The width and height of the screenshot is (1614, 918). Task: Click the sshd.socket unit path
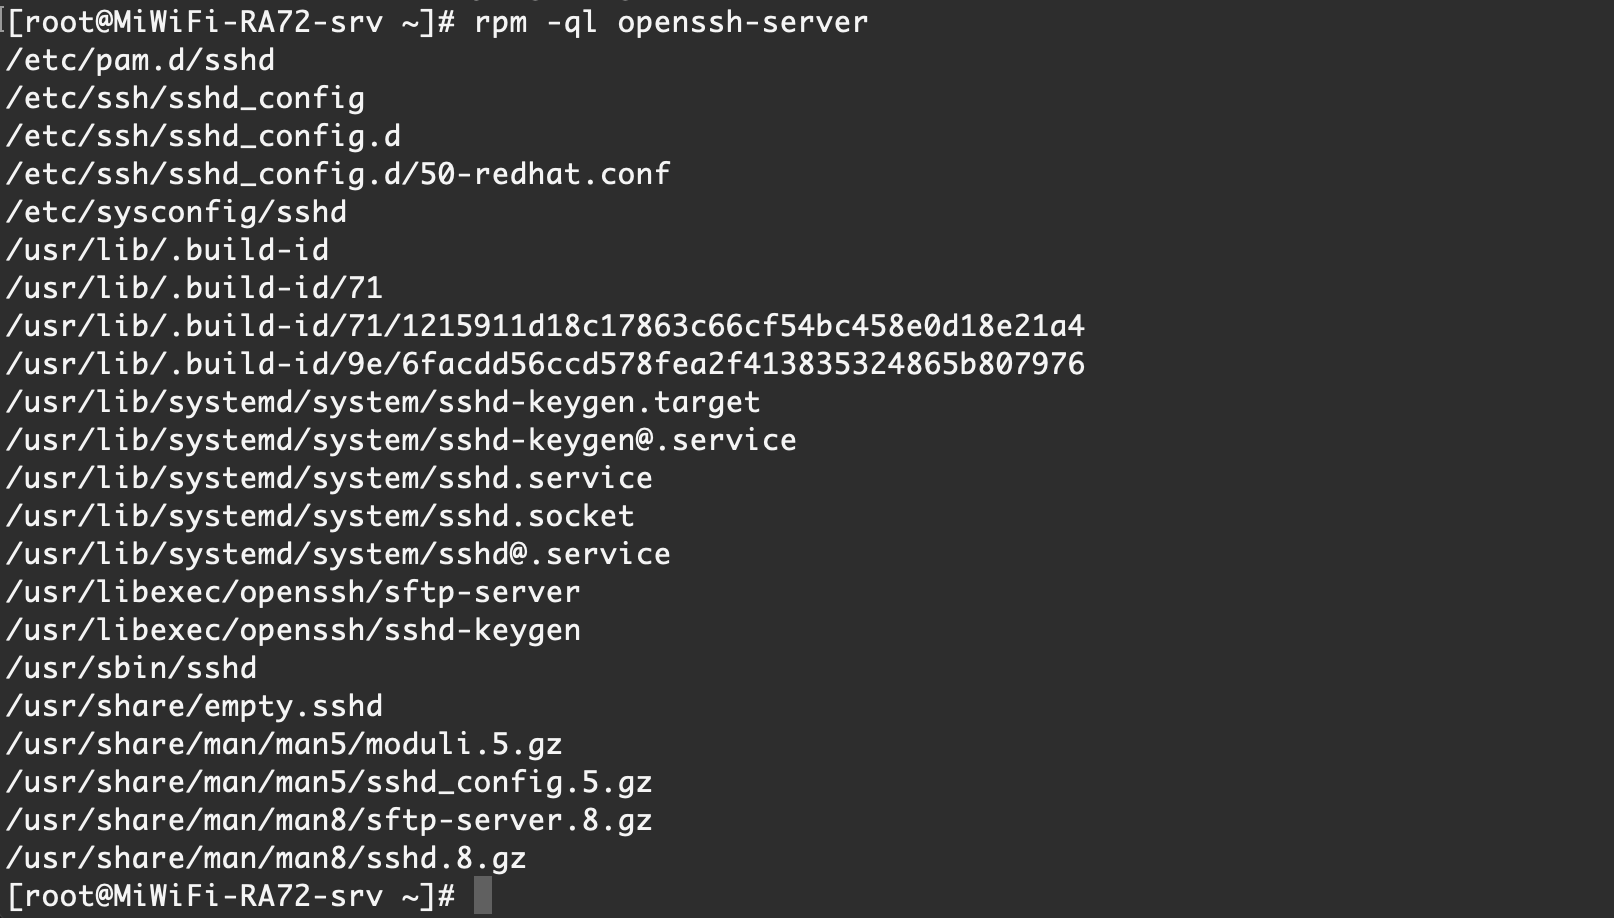coord(320,516)
